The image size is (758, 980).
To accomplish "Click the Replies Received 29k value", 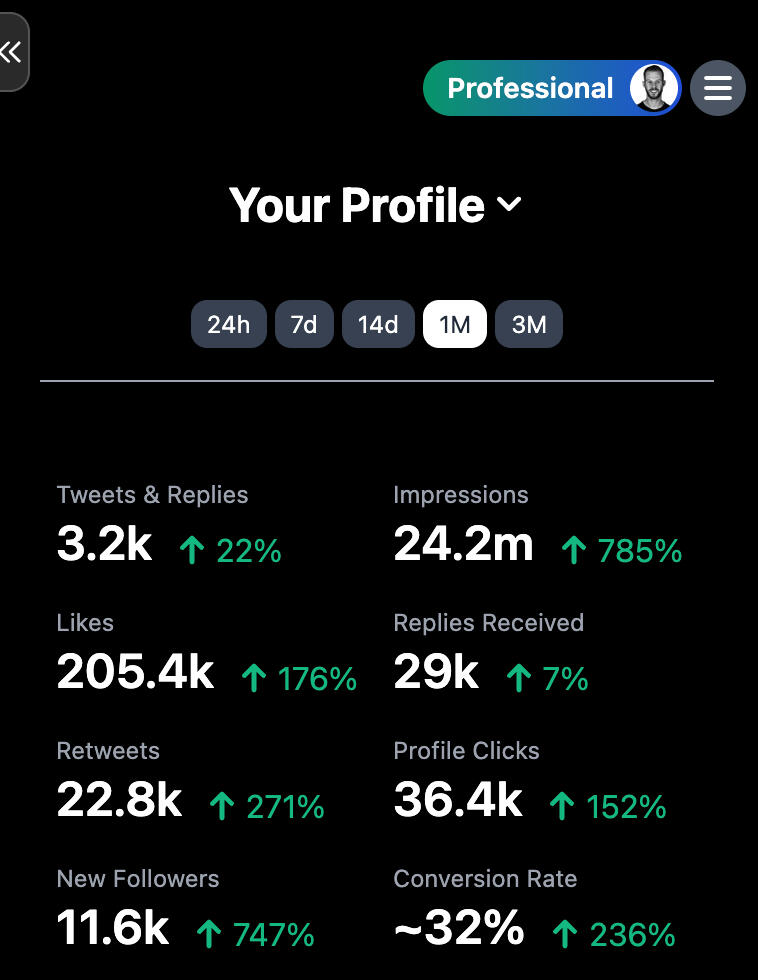I will pos(436,673).
